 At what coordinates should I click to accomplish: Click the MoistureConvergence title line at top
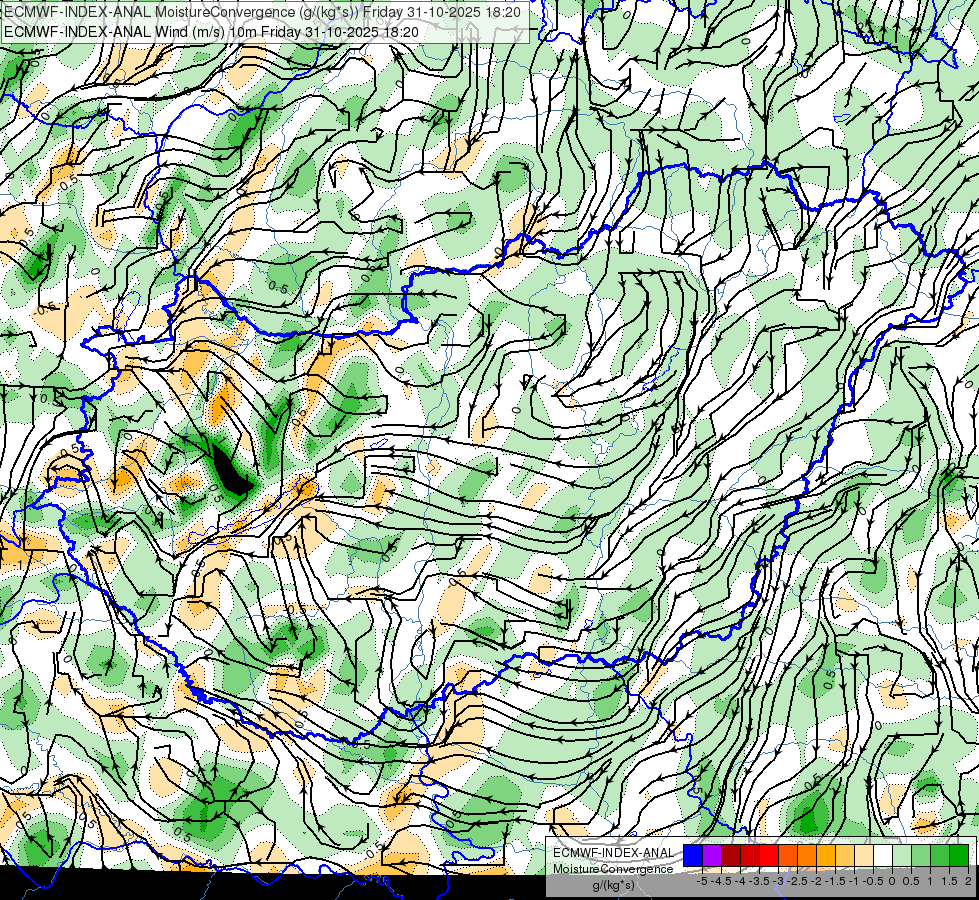(x=262, y=12)
